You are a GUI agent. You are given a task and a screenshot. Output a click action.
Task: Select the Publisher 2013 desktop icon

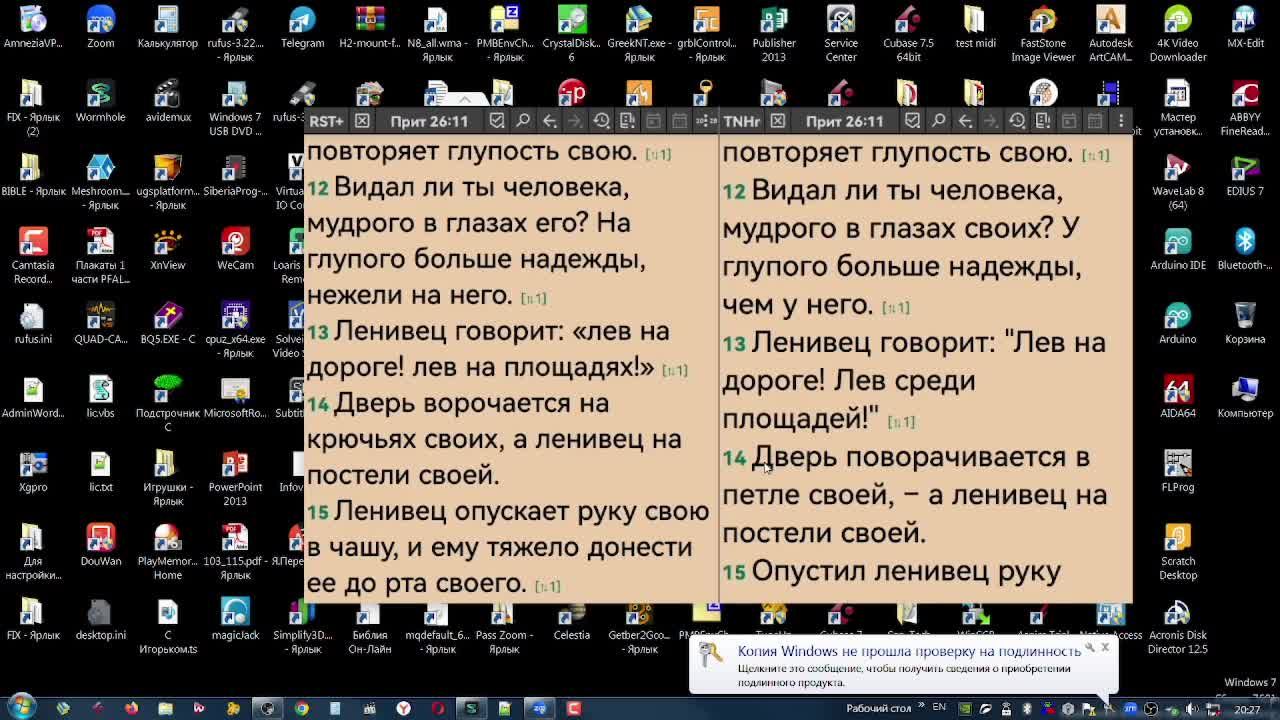click(774, 35)
